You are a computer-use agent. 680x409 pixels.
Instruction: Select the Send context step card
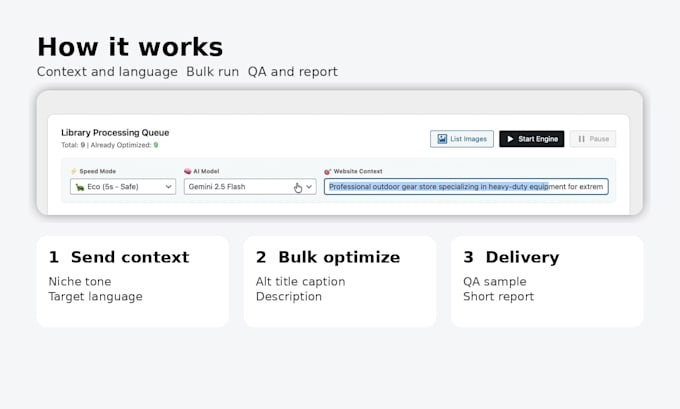[133, 281]
